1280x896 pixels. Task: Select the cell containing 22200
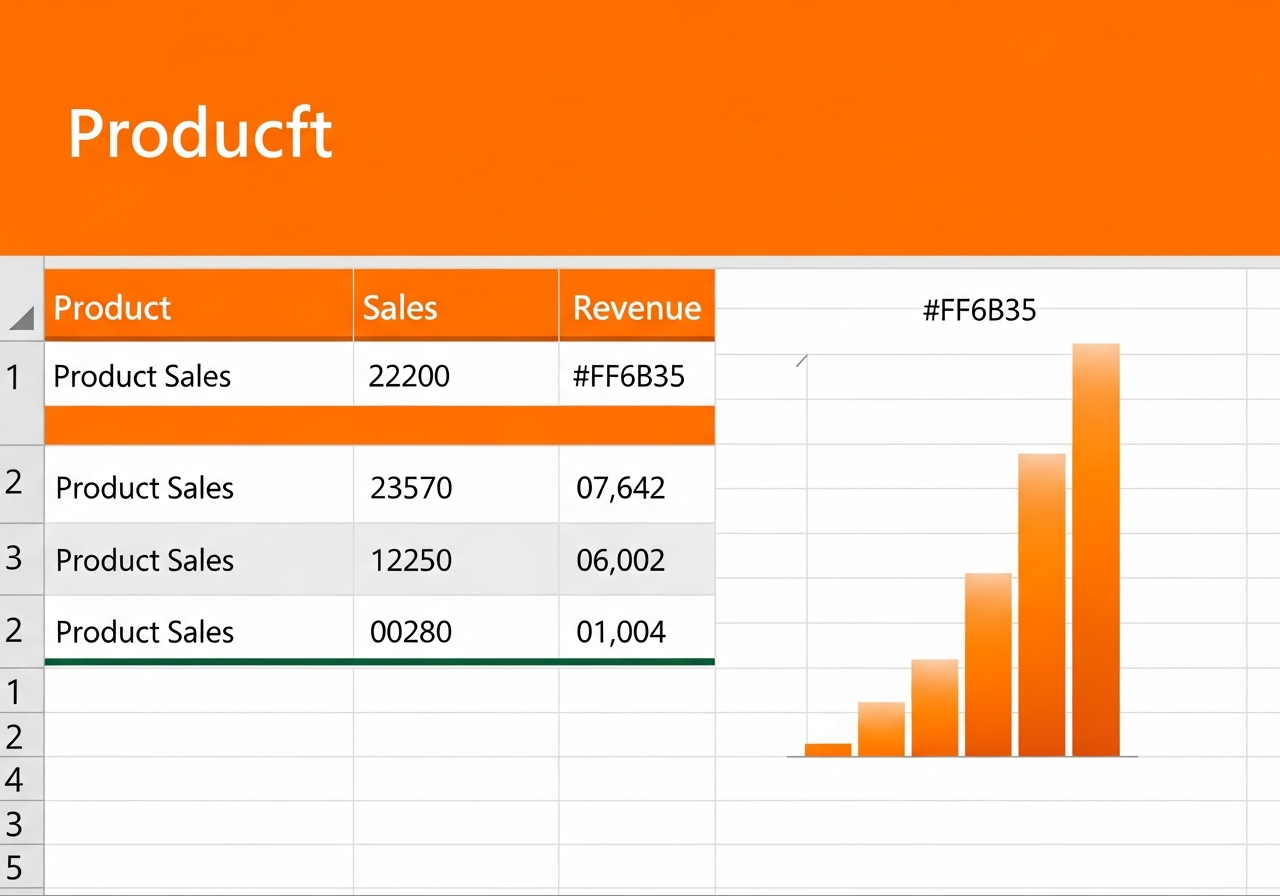click(456, 375)
